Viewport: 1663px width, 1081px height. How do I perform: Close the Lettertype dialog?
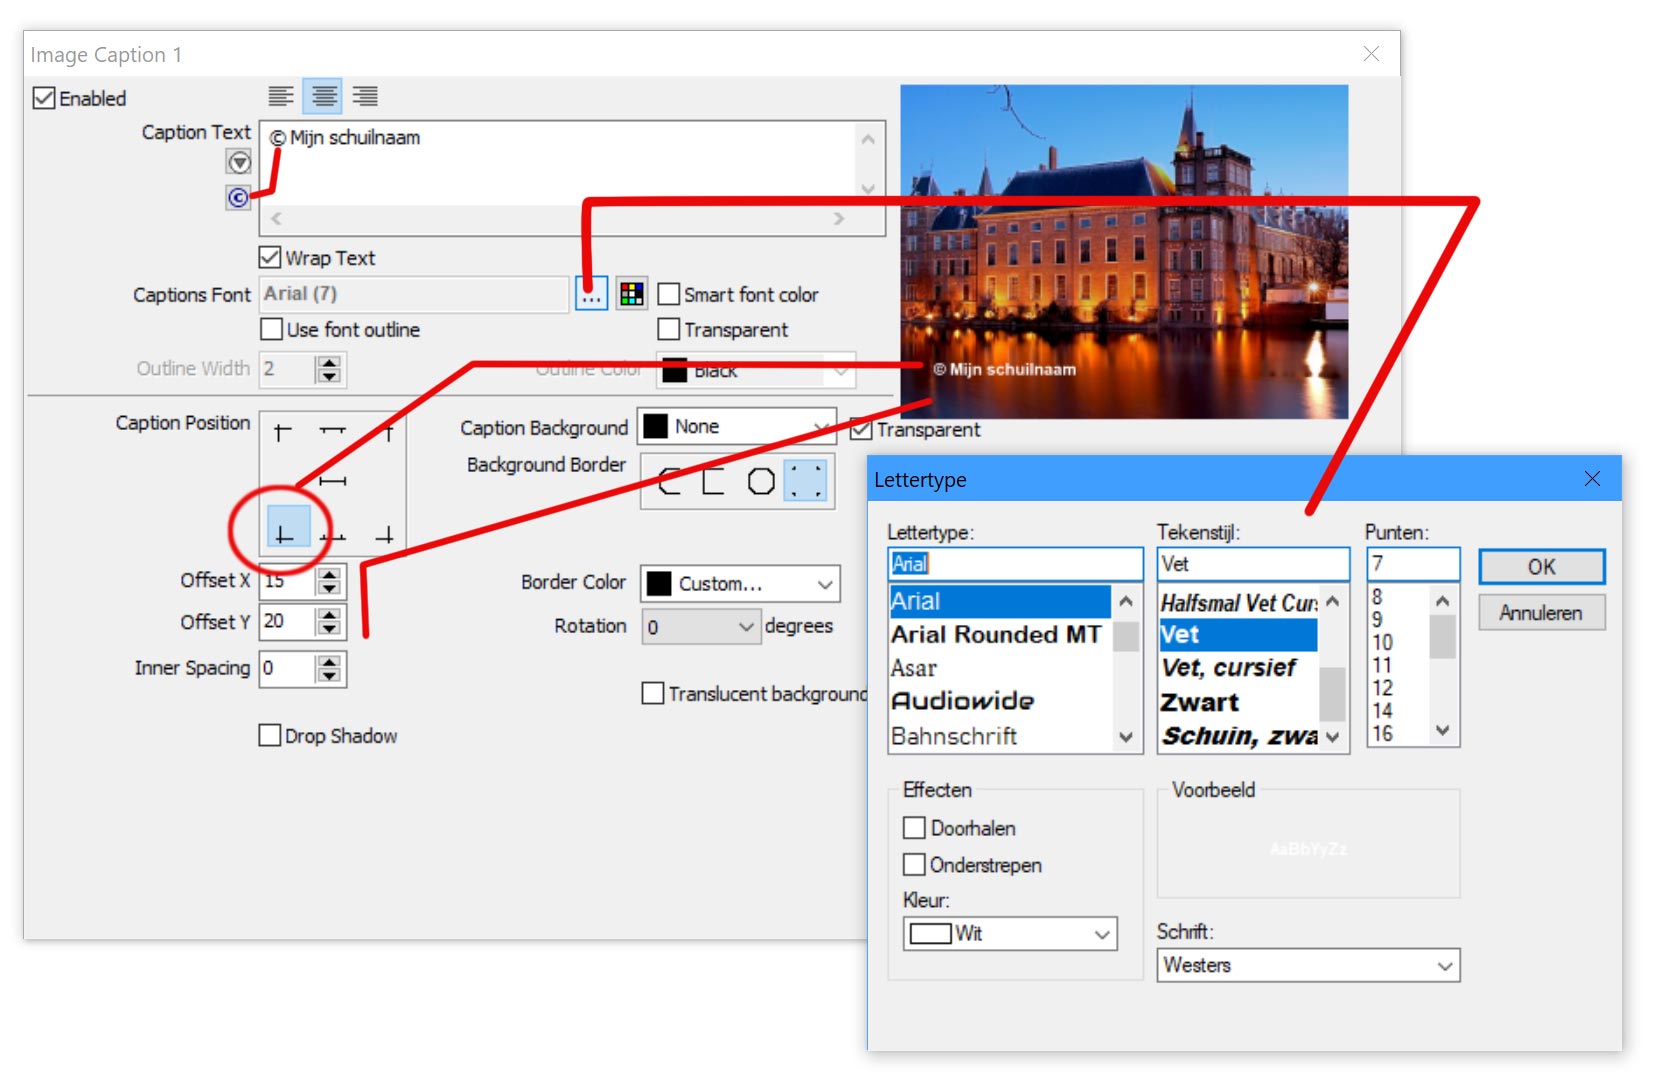tap(1592, 479)
